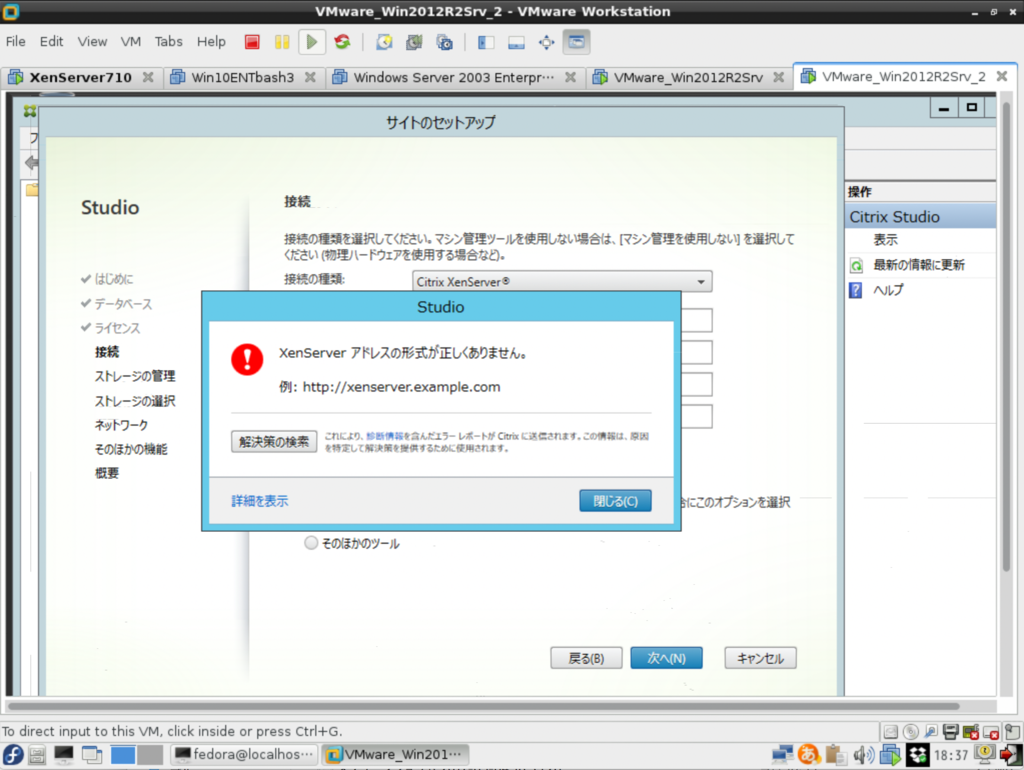1024x770 pixels.
Task: Click the red error exclamation icon in dialog
Action: pyautogui.click(x=247, y=359)
